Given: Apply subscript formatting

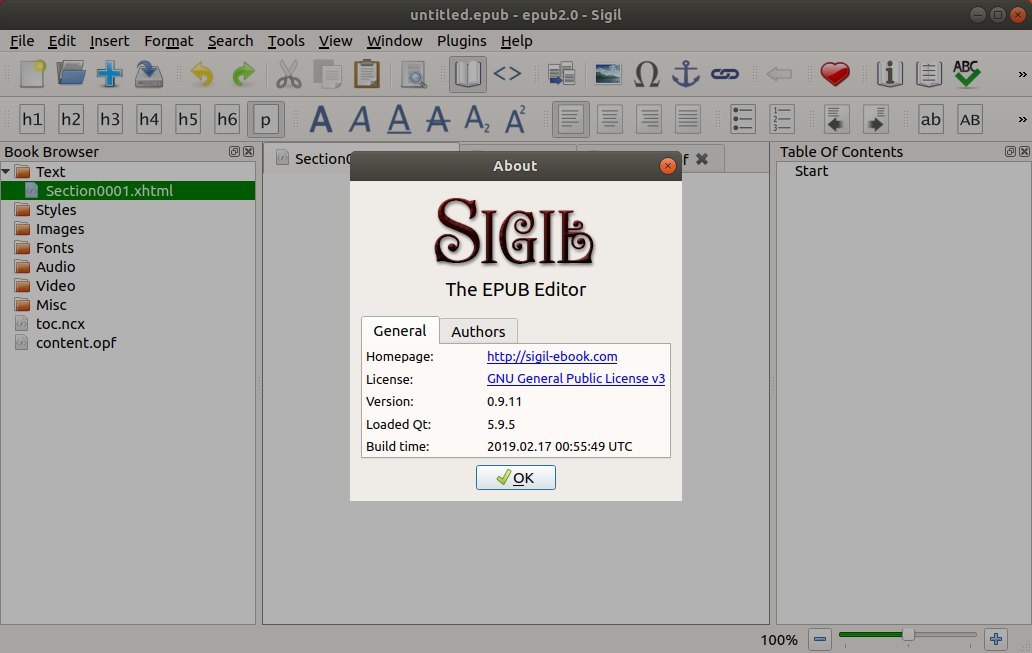Looking at the screenshot, I should tap(477, 119).
